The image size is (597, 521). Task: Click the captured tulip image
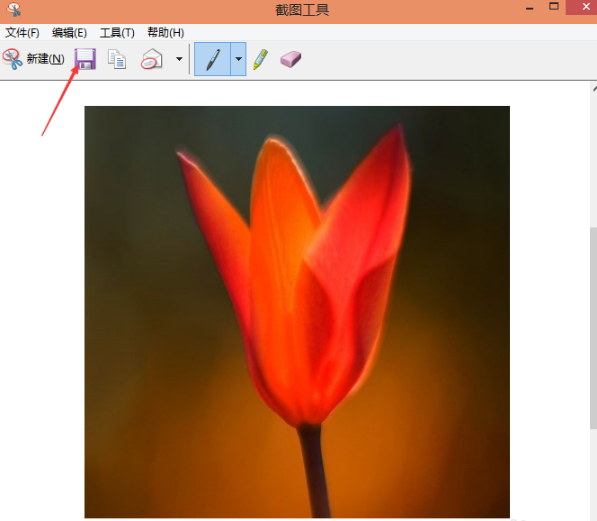297,312
